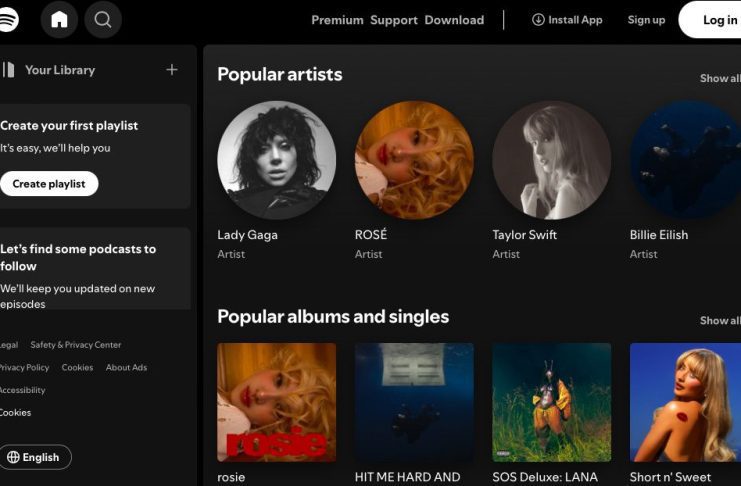This screenshot has width=741, height=486.
Task: Show all popular artists
Action: pos(720,78)
